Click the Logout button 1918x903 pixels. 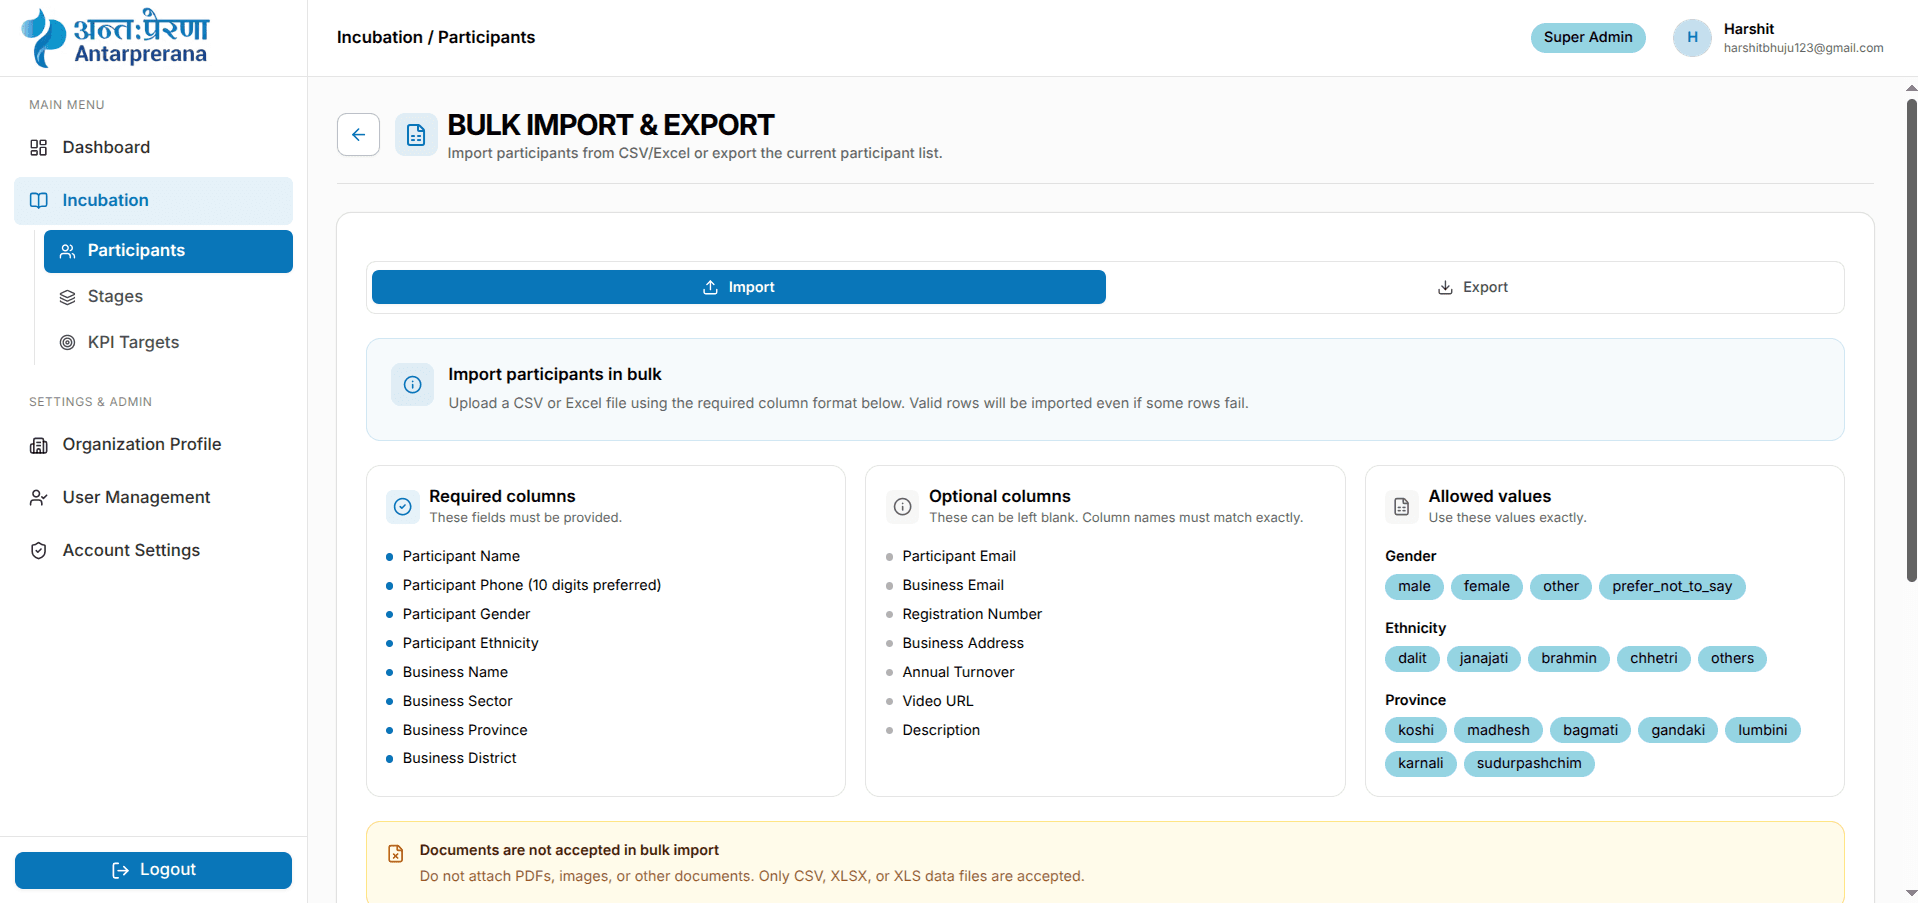pos(153,870)
